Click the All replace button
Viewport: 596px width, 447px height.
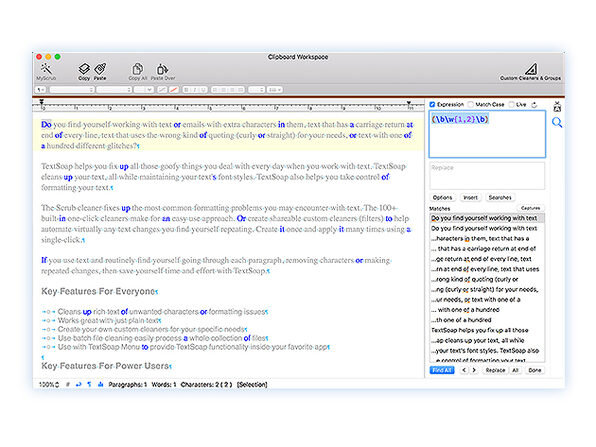point(515,370)
